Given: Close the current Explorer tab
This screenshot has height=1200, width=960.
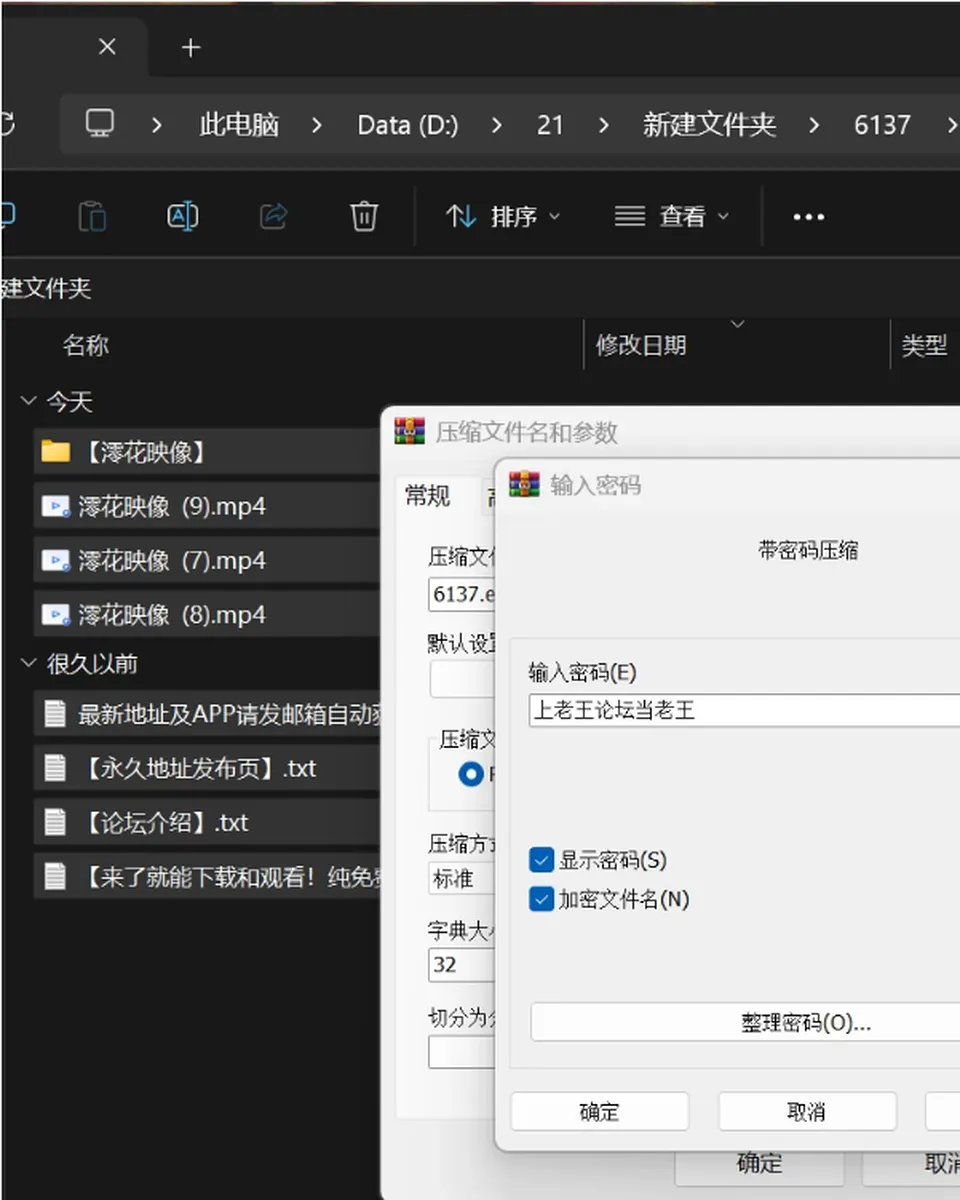Looking at the screenshot, I should [108, 46].
